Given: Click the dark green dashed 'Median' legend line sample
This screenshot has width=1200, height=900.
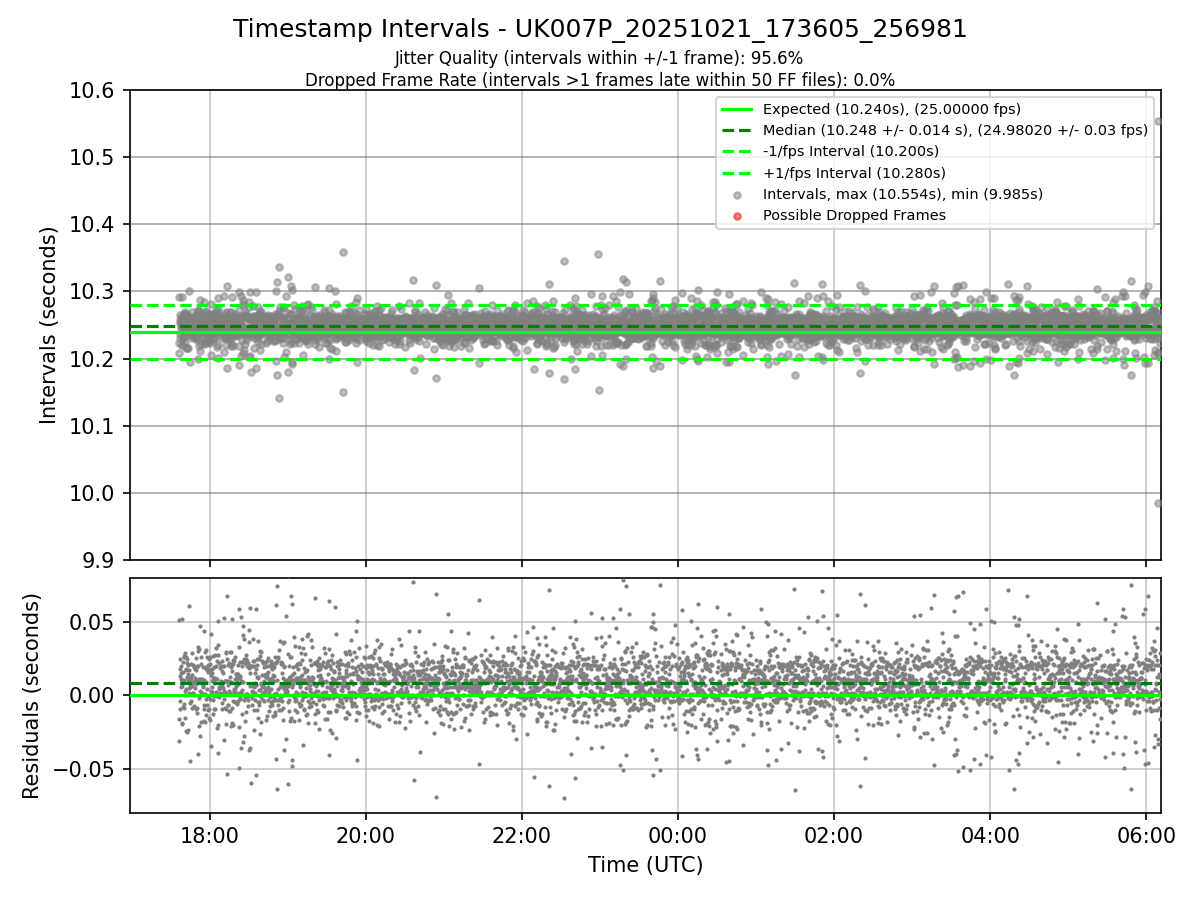Looking at the screenshot, I should coord(737,130).
